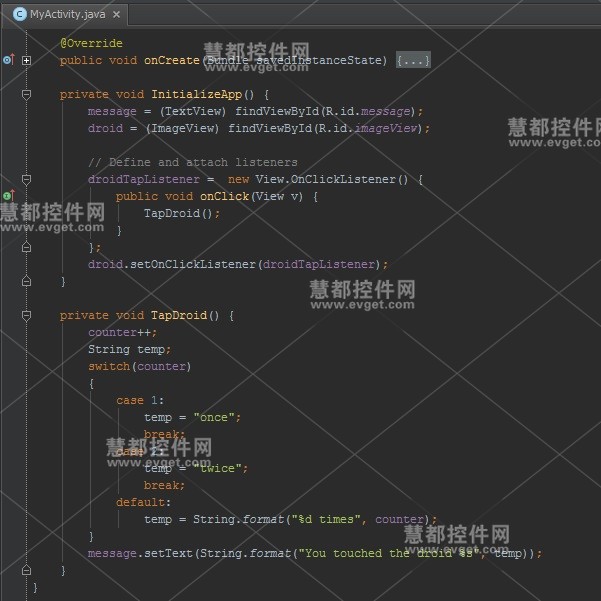Click the override gutter icon beside onCreate

pos(8,60)
